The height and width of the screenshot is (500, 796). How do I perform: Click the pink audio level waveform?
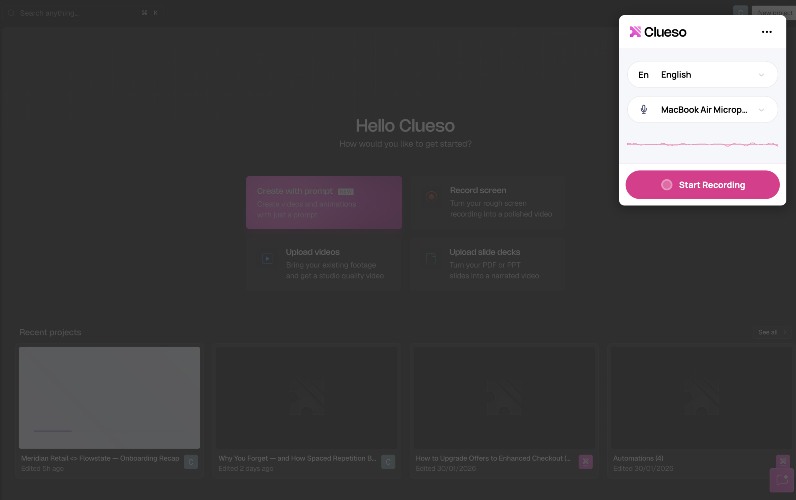click(702, 145)
